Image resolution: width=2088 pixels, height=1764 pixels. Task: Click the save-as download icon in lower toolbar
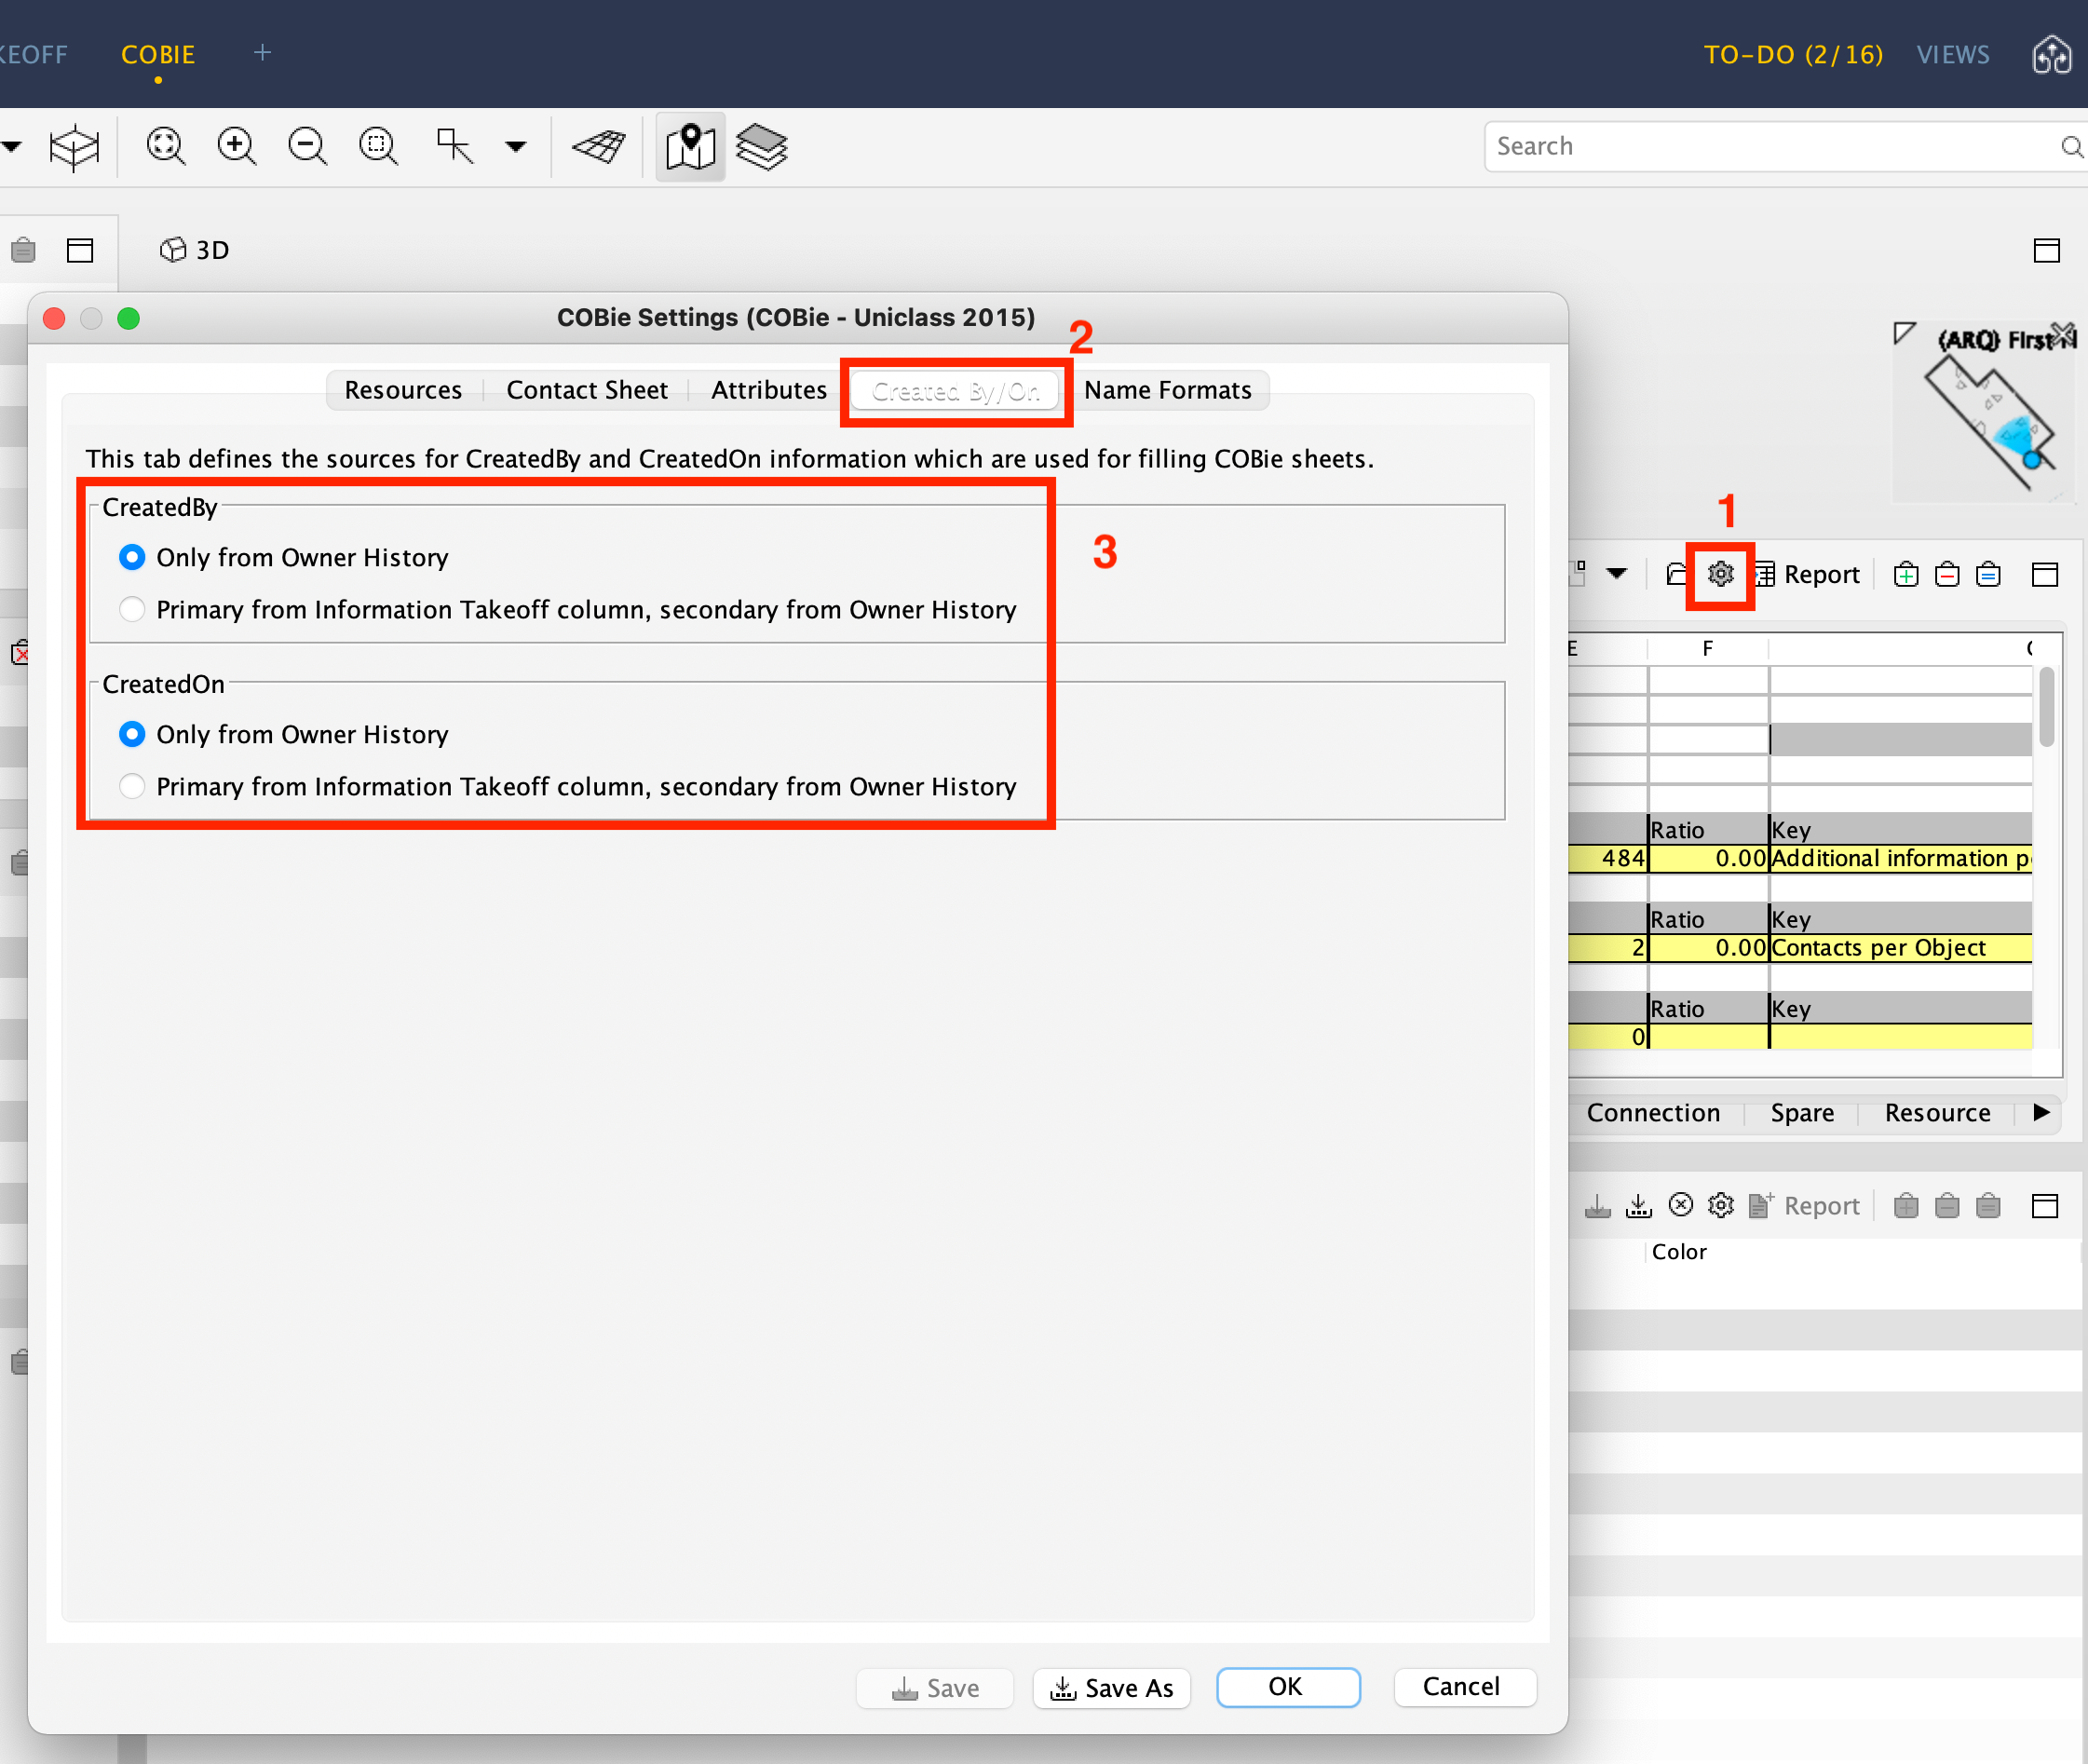tap(1639, 1206)
